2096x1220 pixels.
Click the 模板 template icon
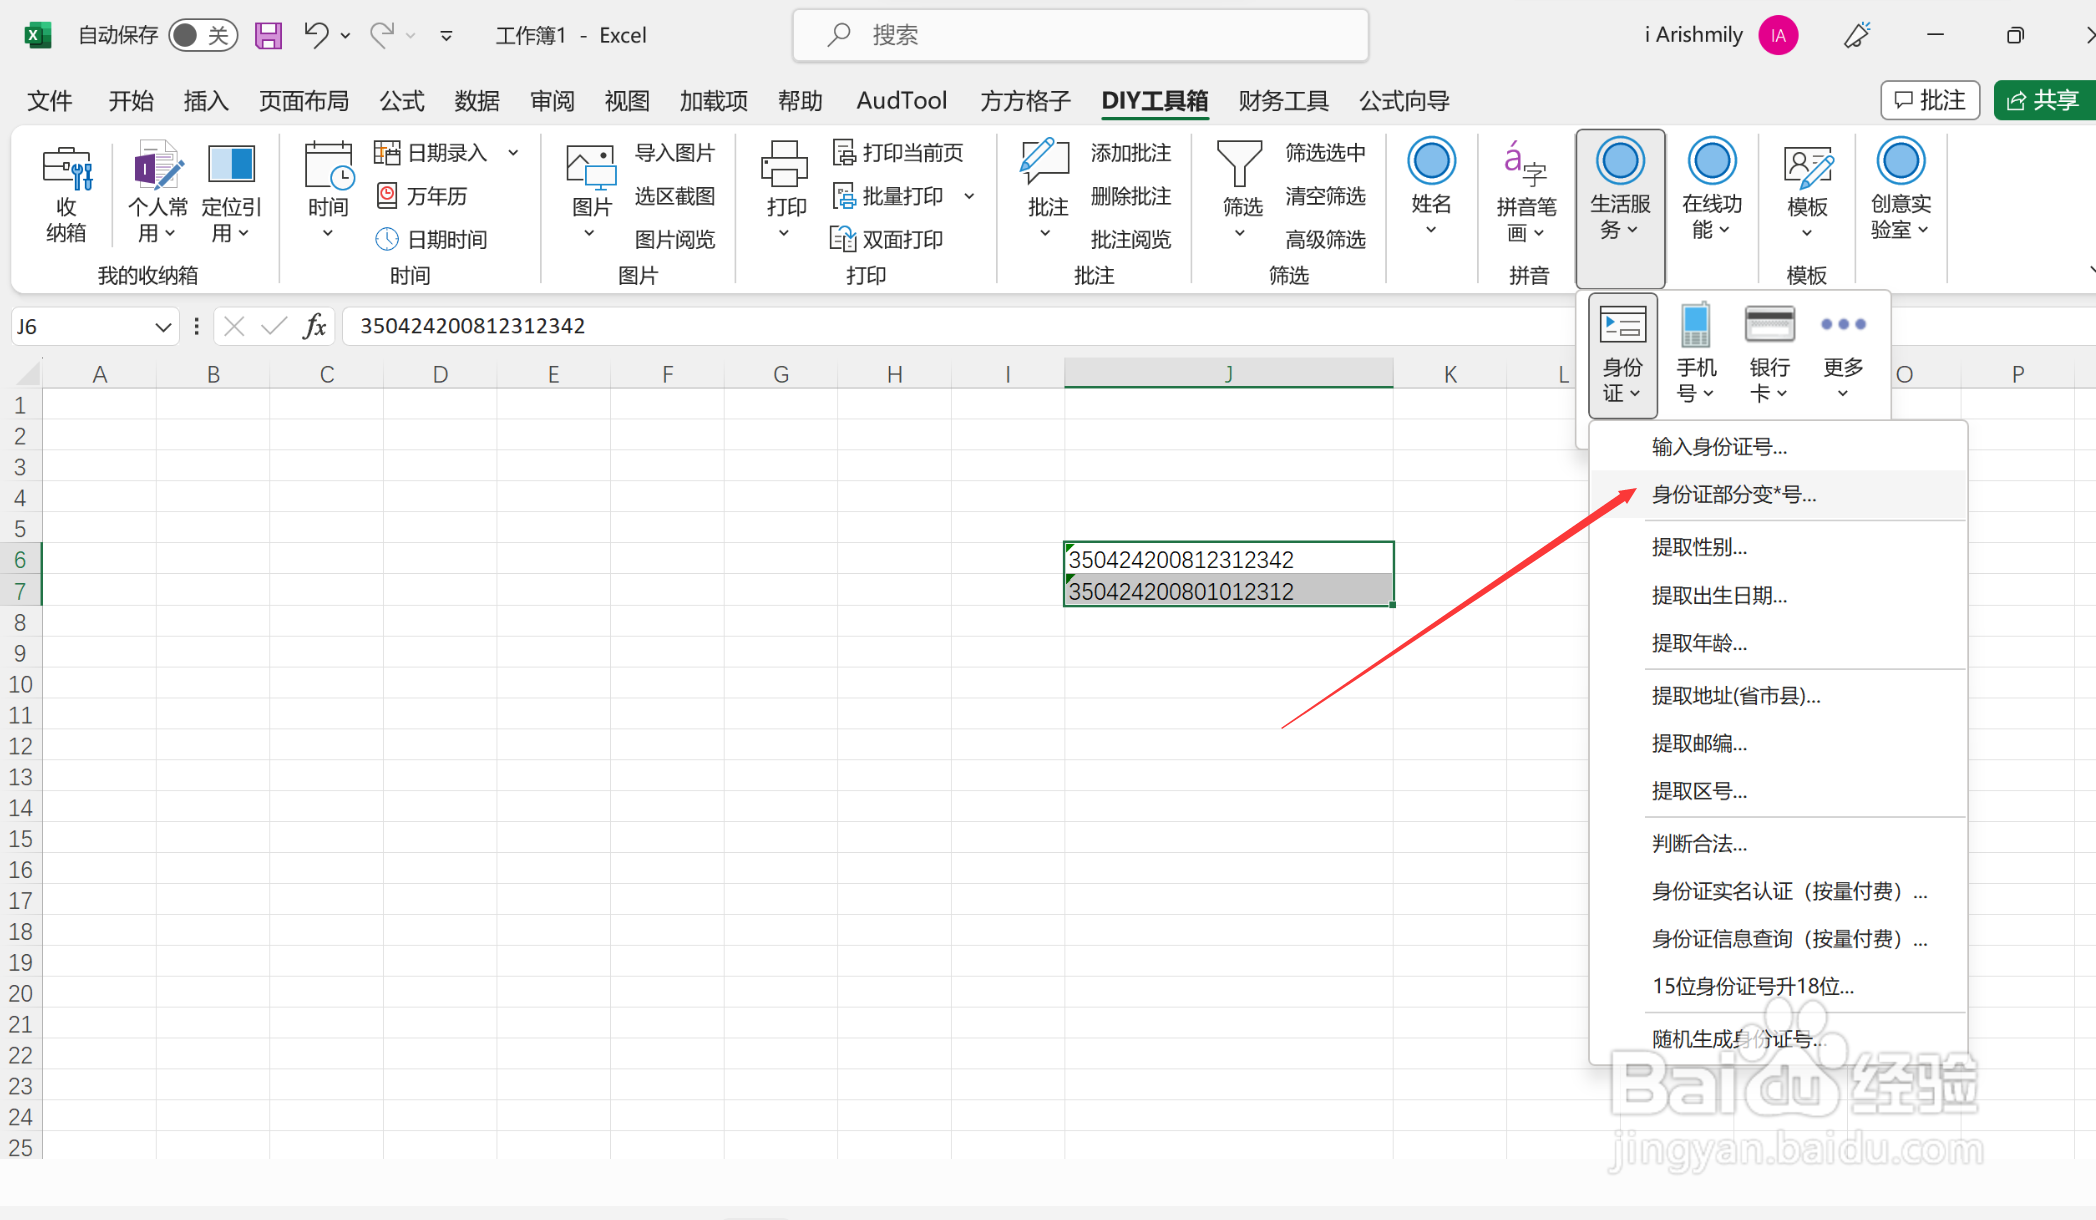pos(1806,167)
